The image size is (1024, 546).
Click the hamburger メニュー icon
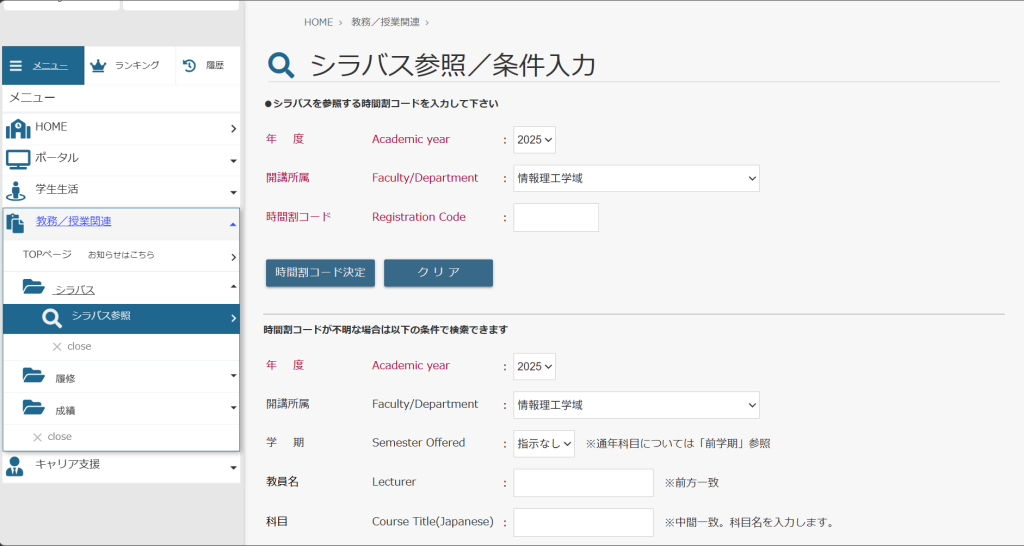(x=16, y=66)
